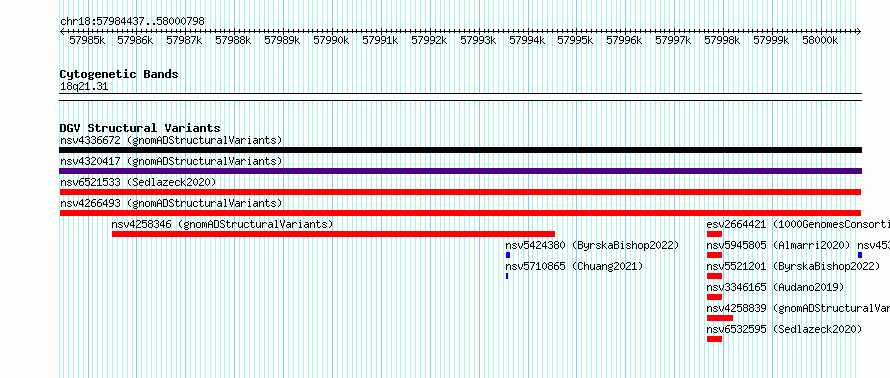
Task: Open the nsv5945805 (Almarri2020) label
Action: (x=778, y=245)
